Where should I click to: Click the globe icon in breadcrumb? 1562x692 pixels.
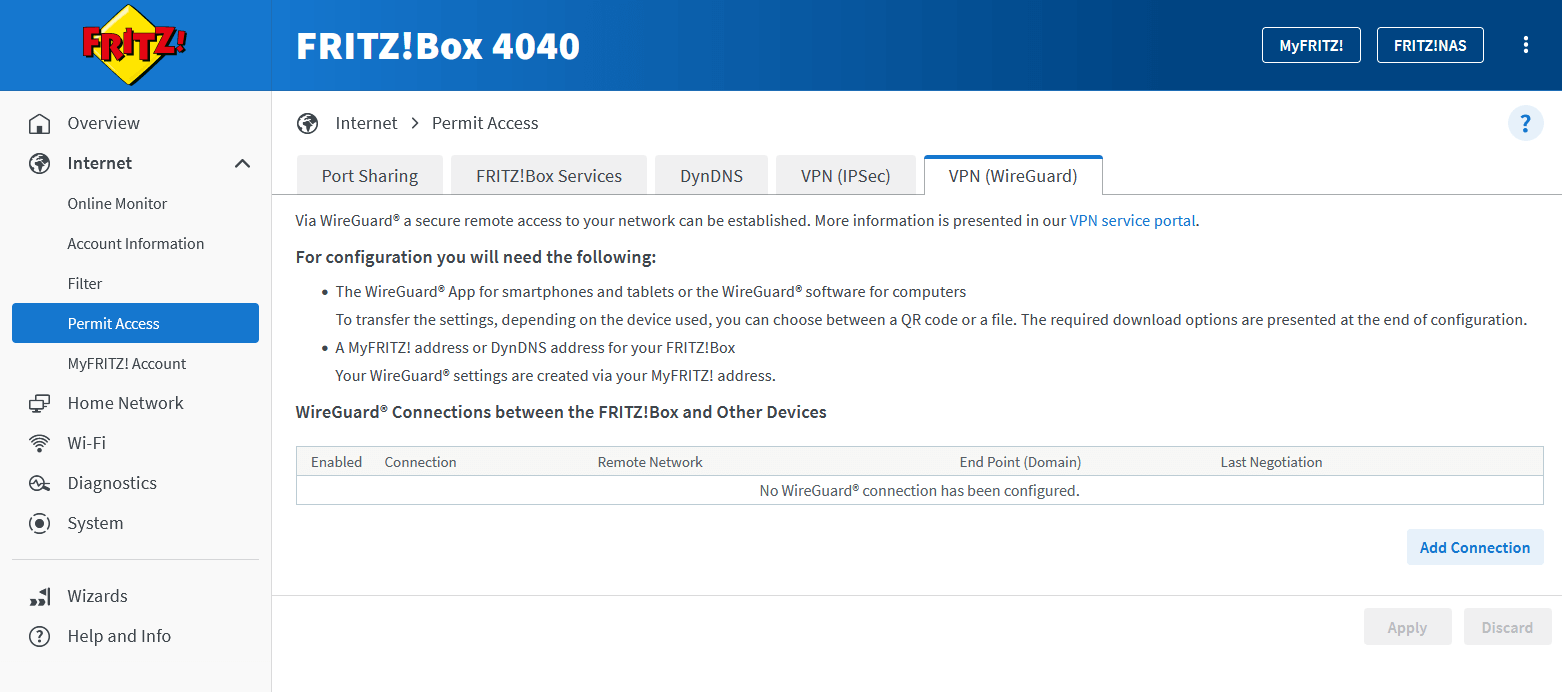pos(307,123)
